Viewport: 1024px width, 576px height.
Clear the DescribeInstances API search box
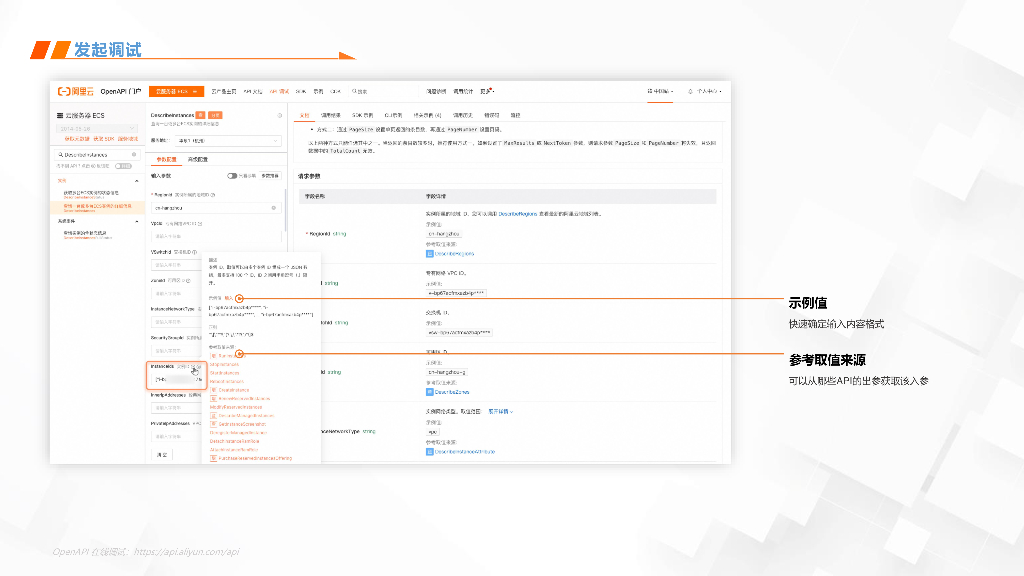(133, 156)
